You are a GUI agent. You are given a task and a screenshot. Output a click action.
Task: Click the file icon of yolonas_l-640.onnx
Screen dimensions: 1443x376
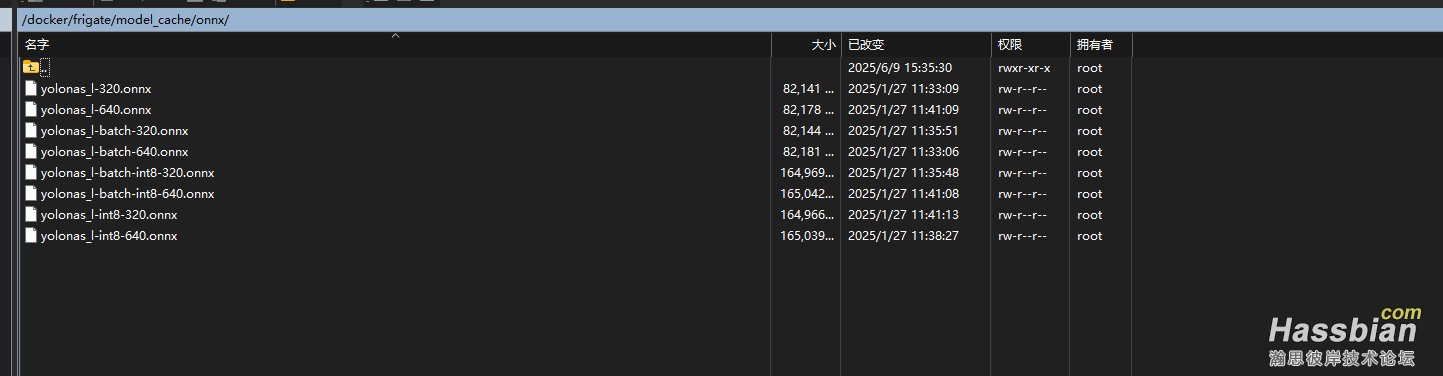[31, 109]
